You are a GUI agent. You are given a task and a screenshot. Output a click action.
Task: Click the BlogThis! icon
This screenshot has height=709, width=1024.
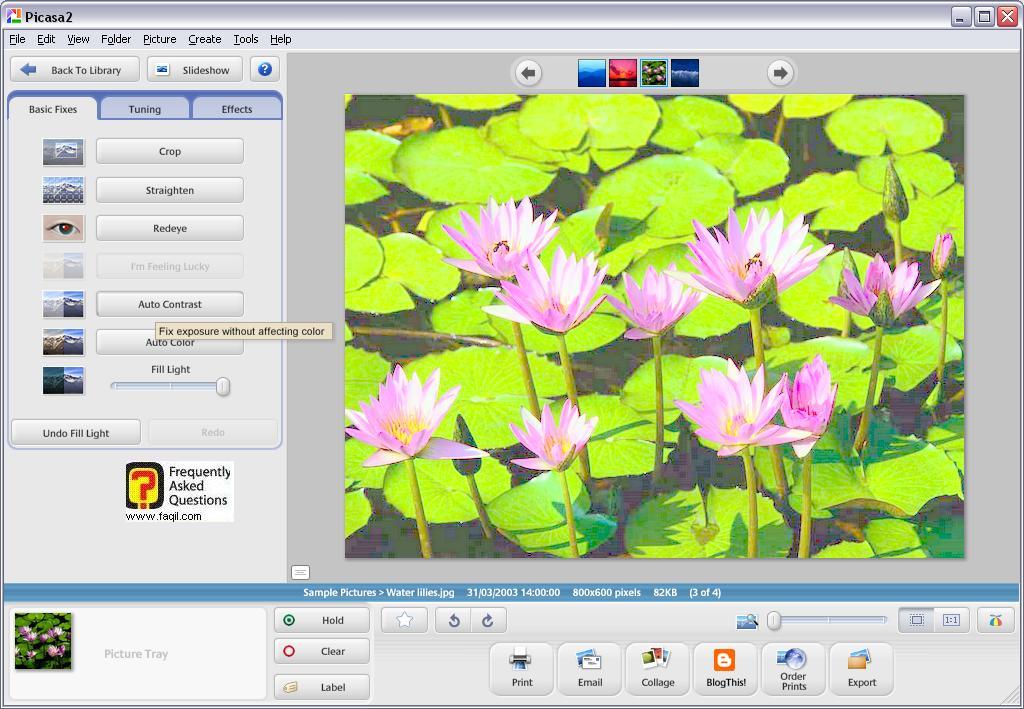[x=725, y=668]
